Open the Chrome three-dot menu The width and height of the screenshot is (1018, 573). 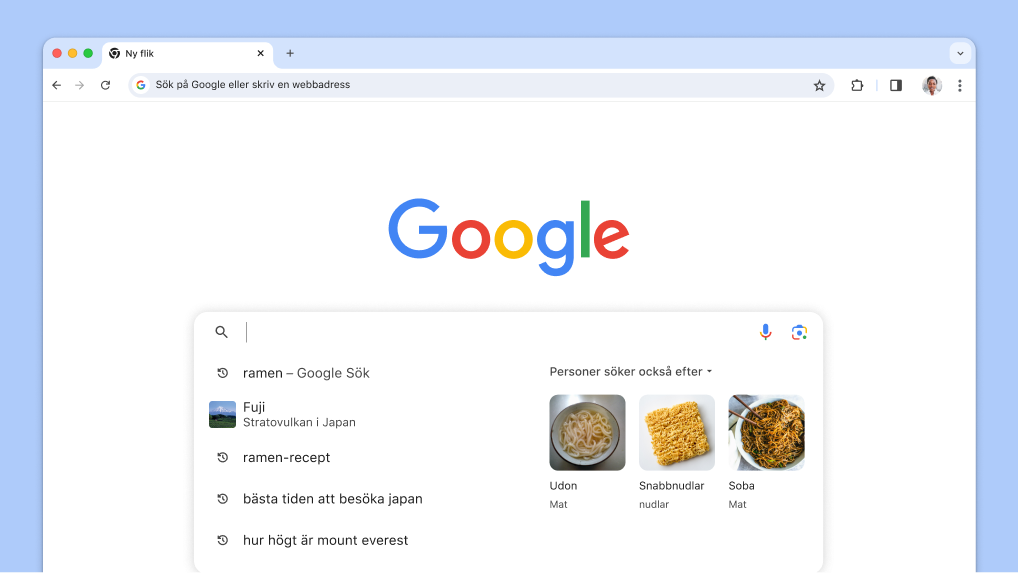[960, 85]
